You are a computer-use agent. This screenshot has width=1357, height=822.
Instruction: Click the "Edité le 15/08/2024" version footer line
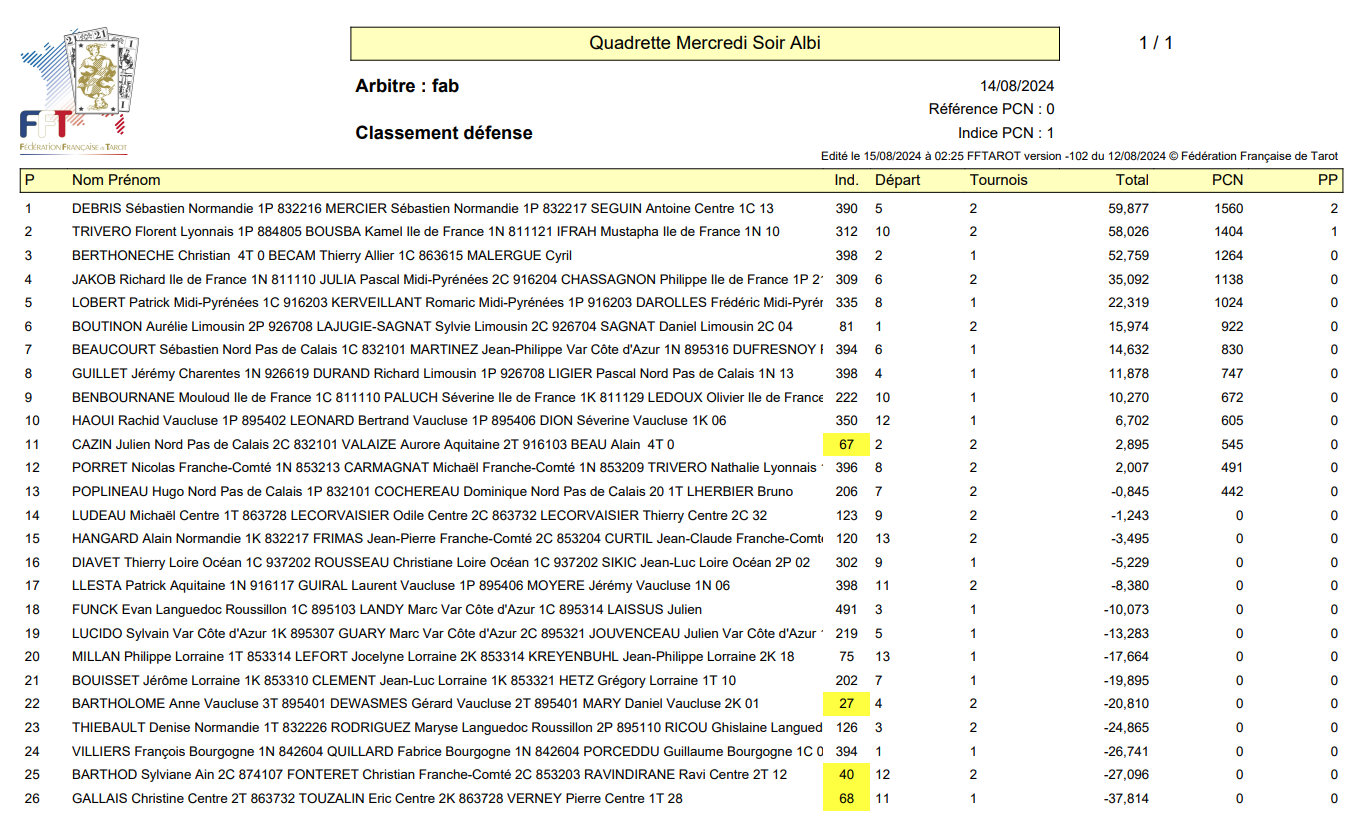1079,156
